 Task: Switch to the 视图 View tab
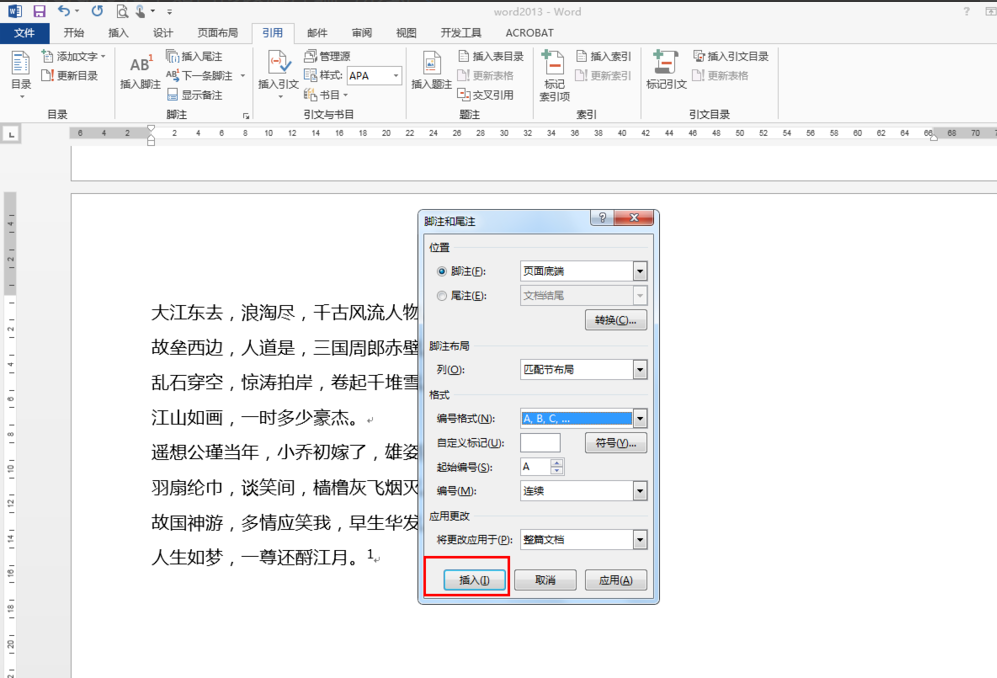pos(406,33)
